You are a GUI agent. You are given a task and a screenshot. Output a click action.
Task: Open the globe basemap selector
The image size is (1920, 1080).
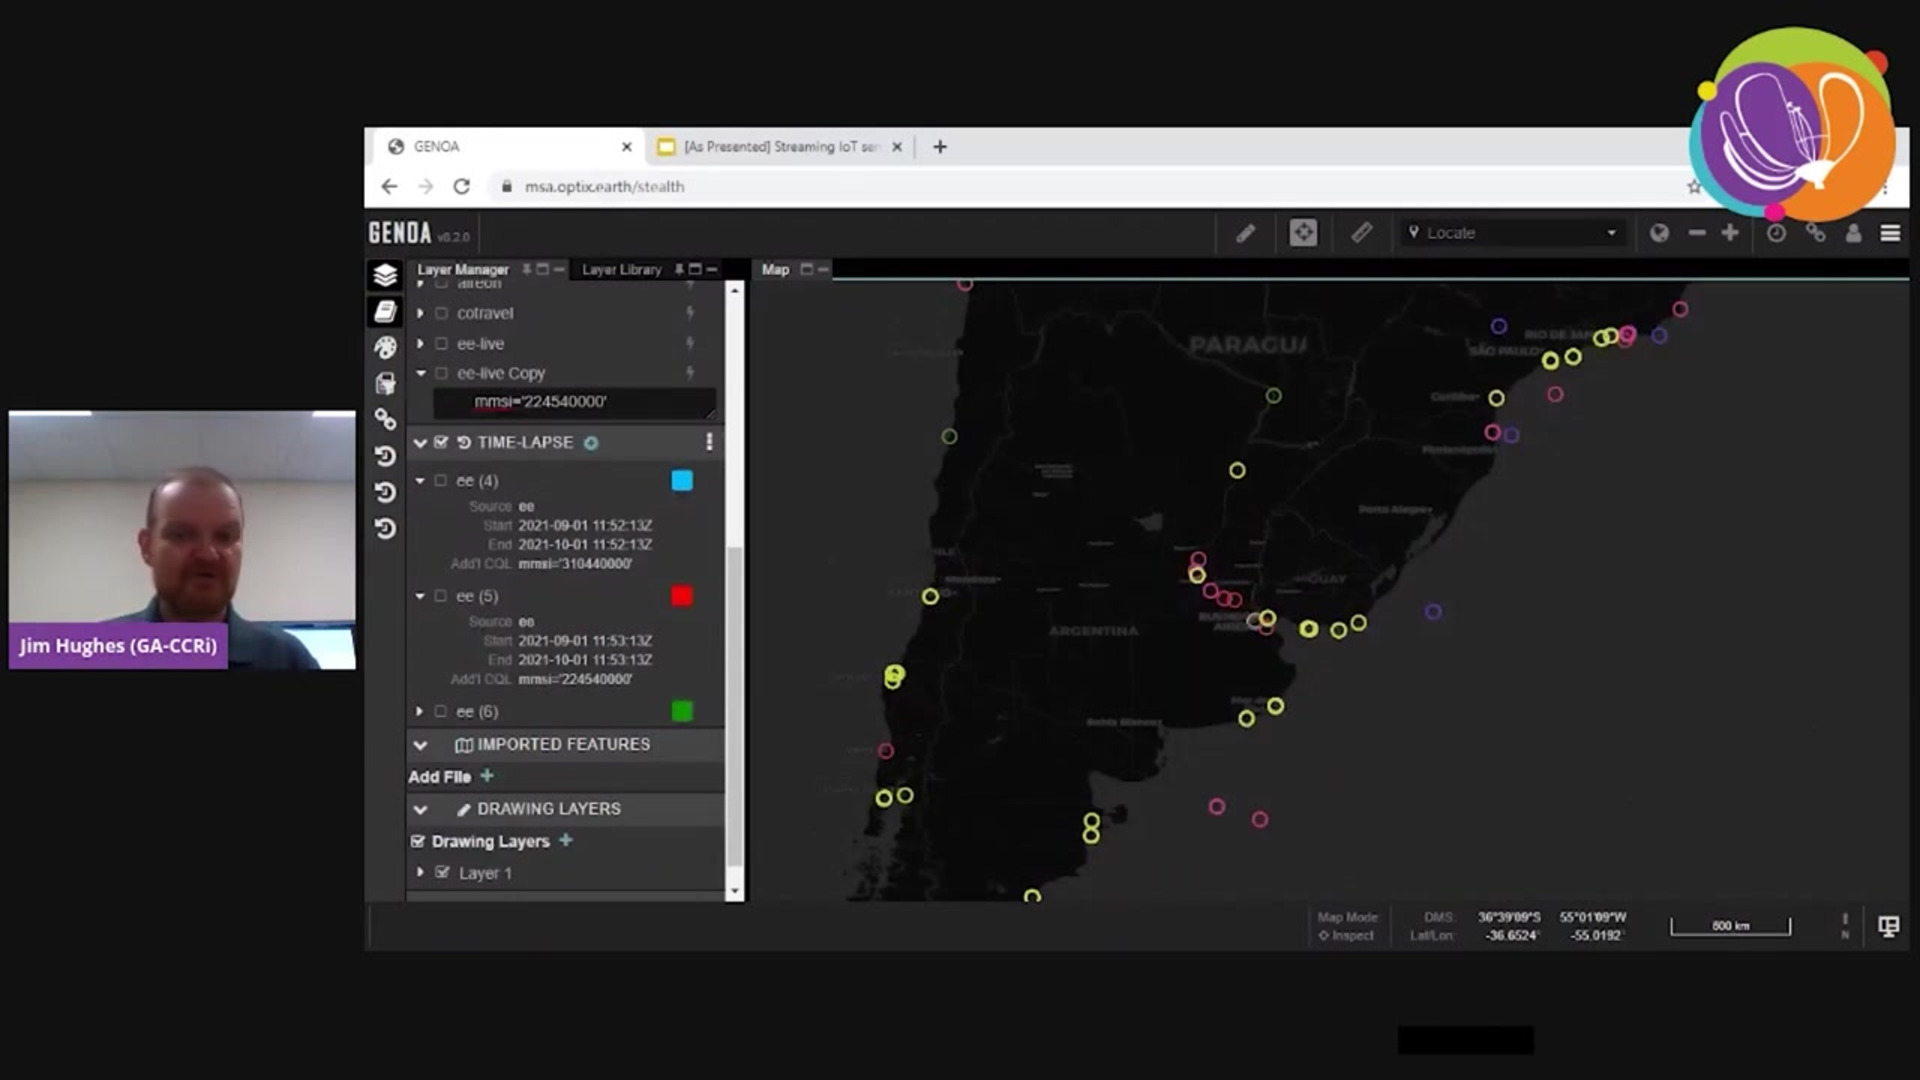coord(1660,232)
